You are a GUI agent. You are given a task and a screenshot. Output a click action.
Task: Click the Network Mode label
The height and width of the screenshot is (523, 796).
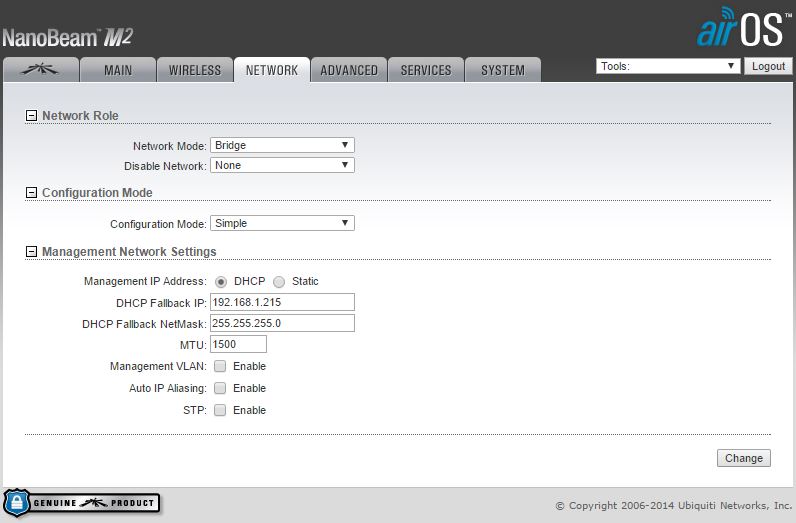click(x=170, y=146)
